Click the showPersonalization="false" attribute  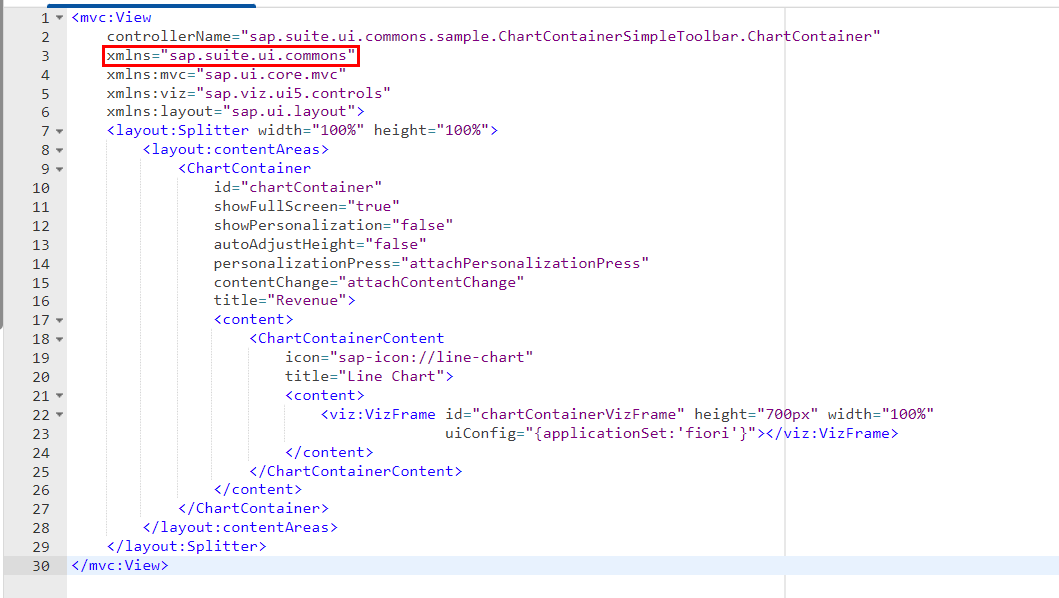tap(333, 225)
